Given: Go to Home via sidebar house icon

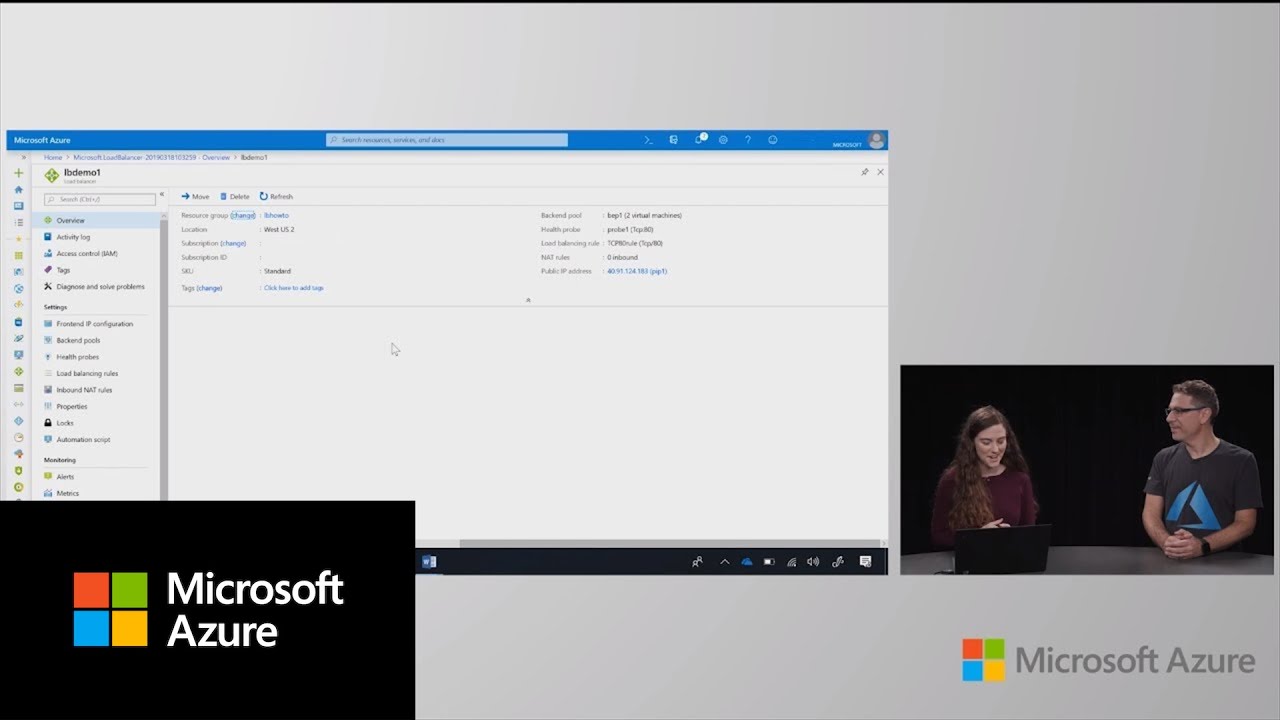Looking at the screenshot, I should click(18, 189).
